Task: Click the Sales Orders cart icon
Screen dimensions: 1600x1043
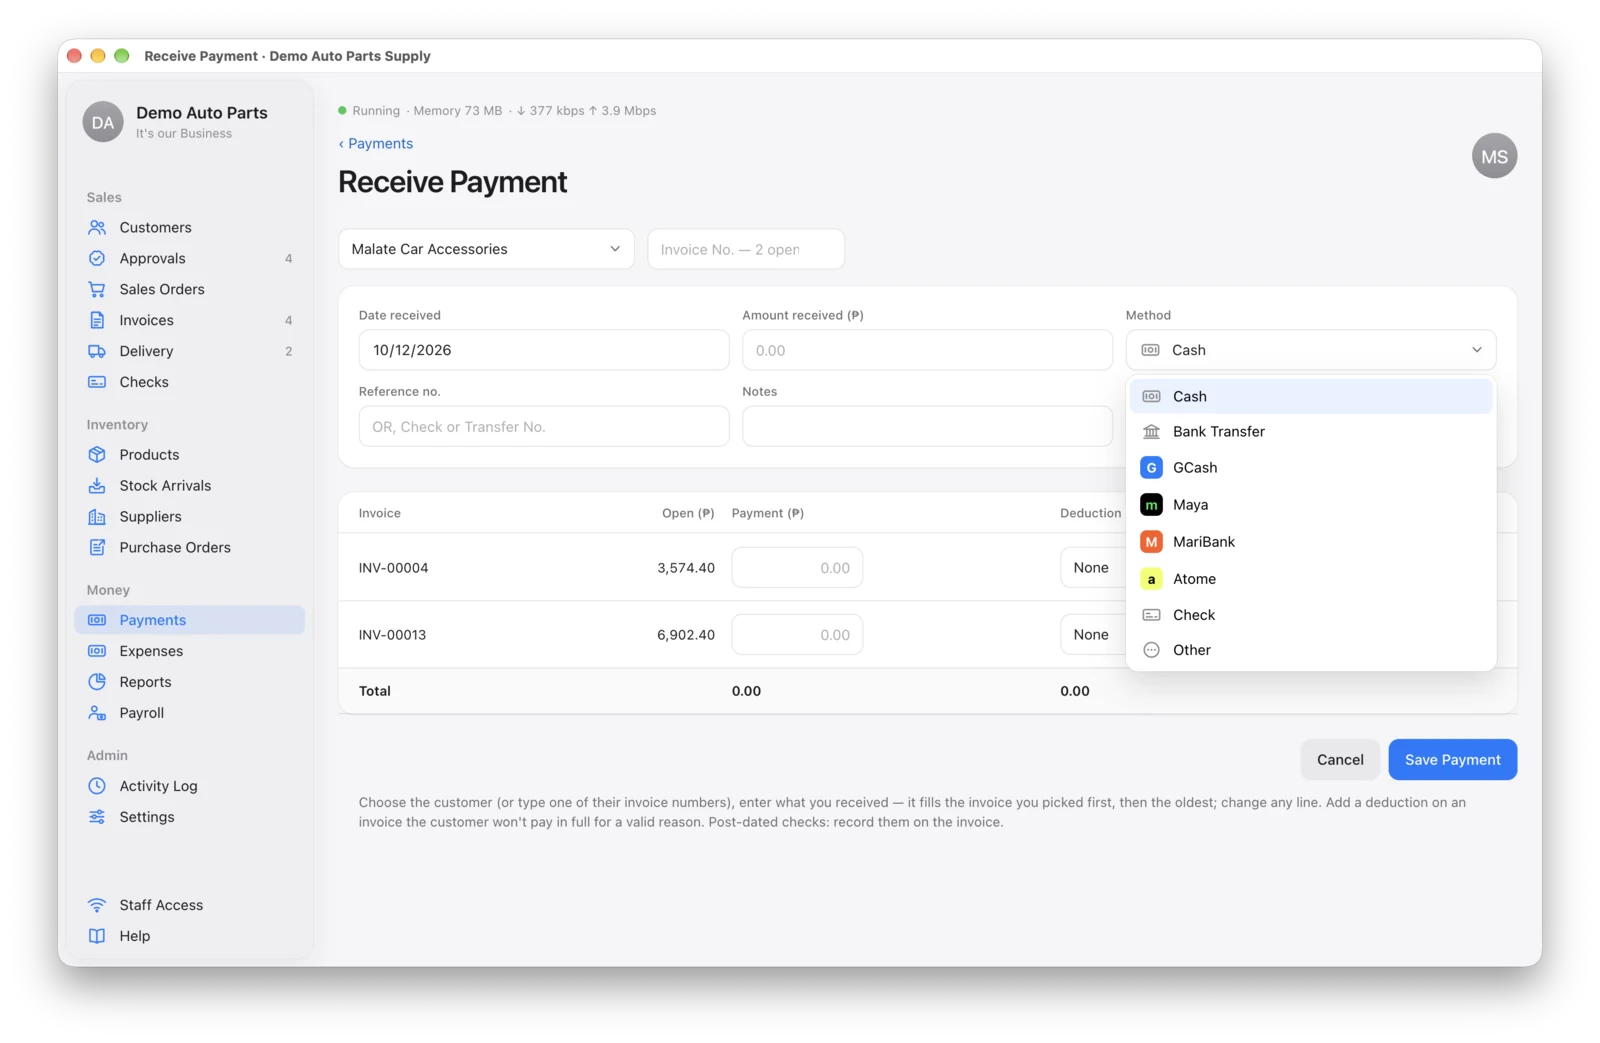Action: click(97, 290)
